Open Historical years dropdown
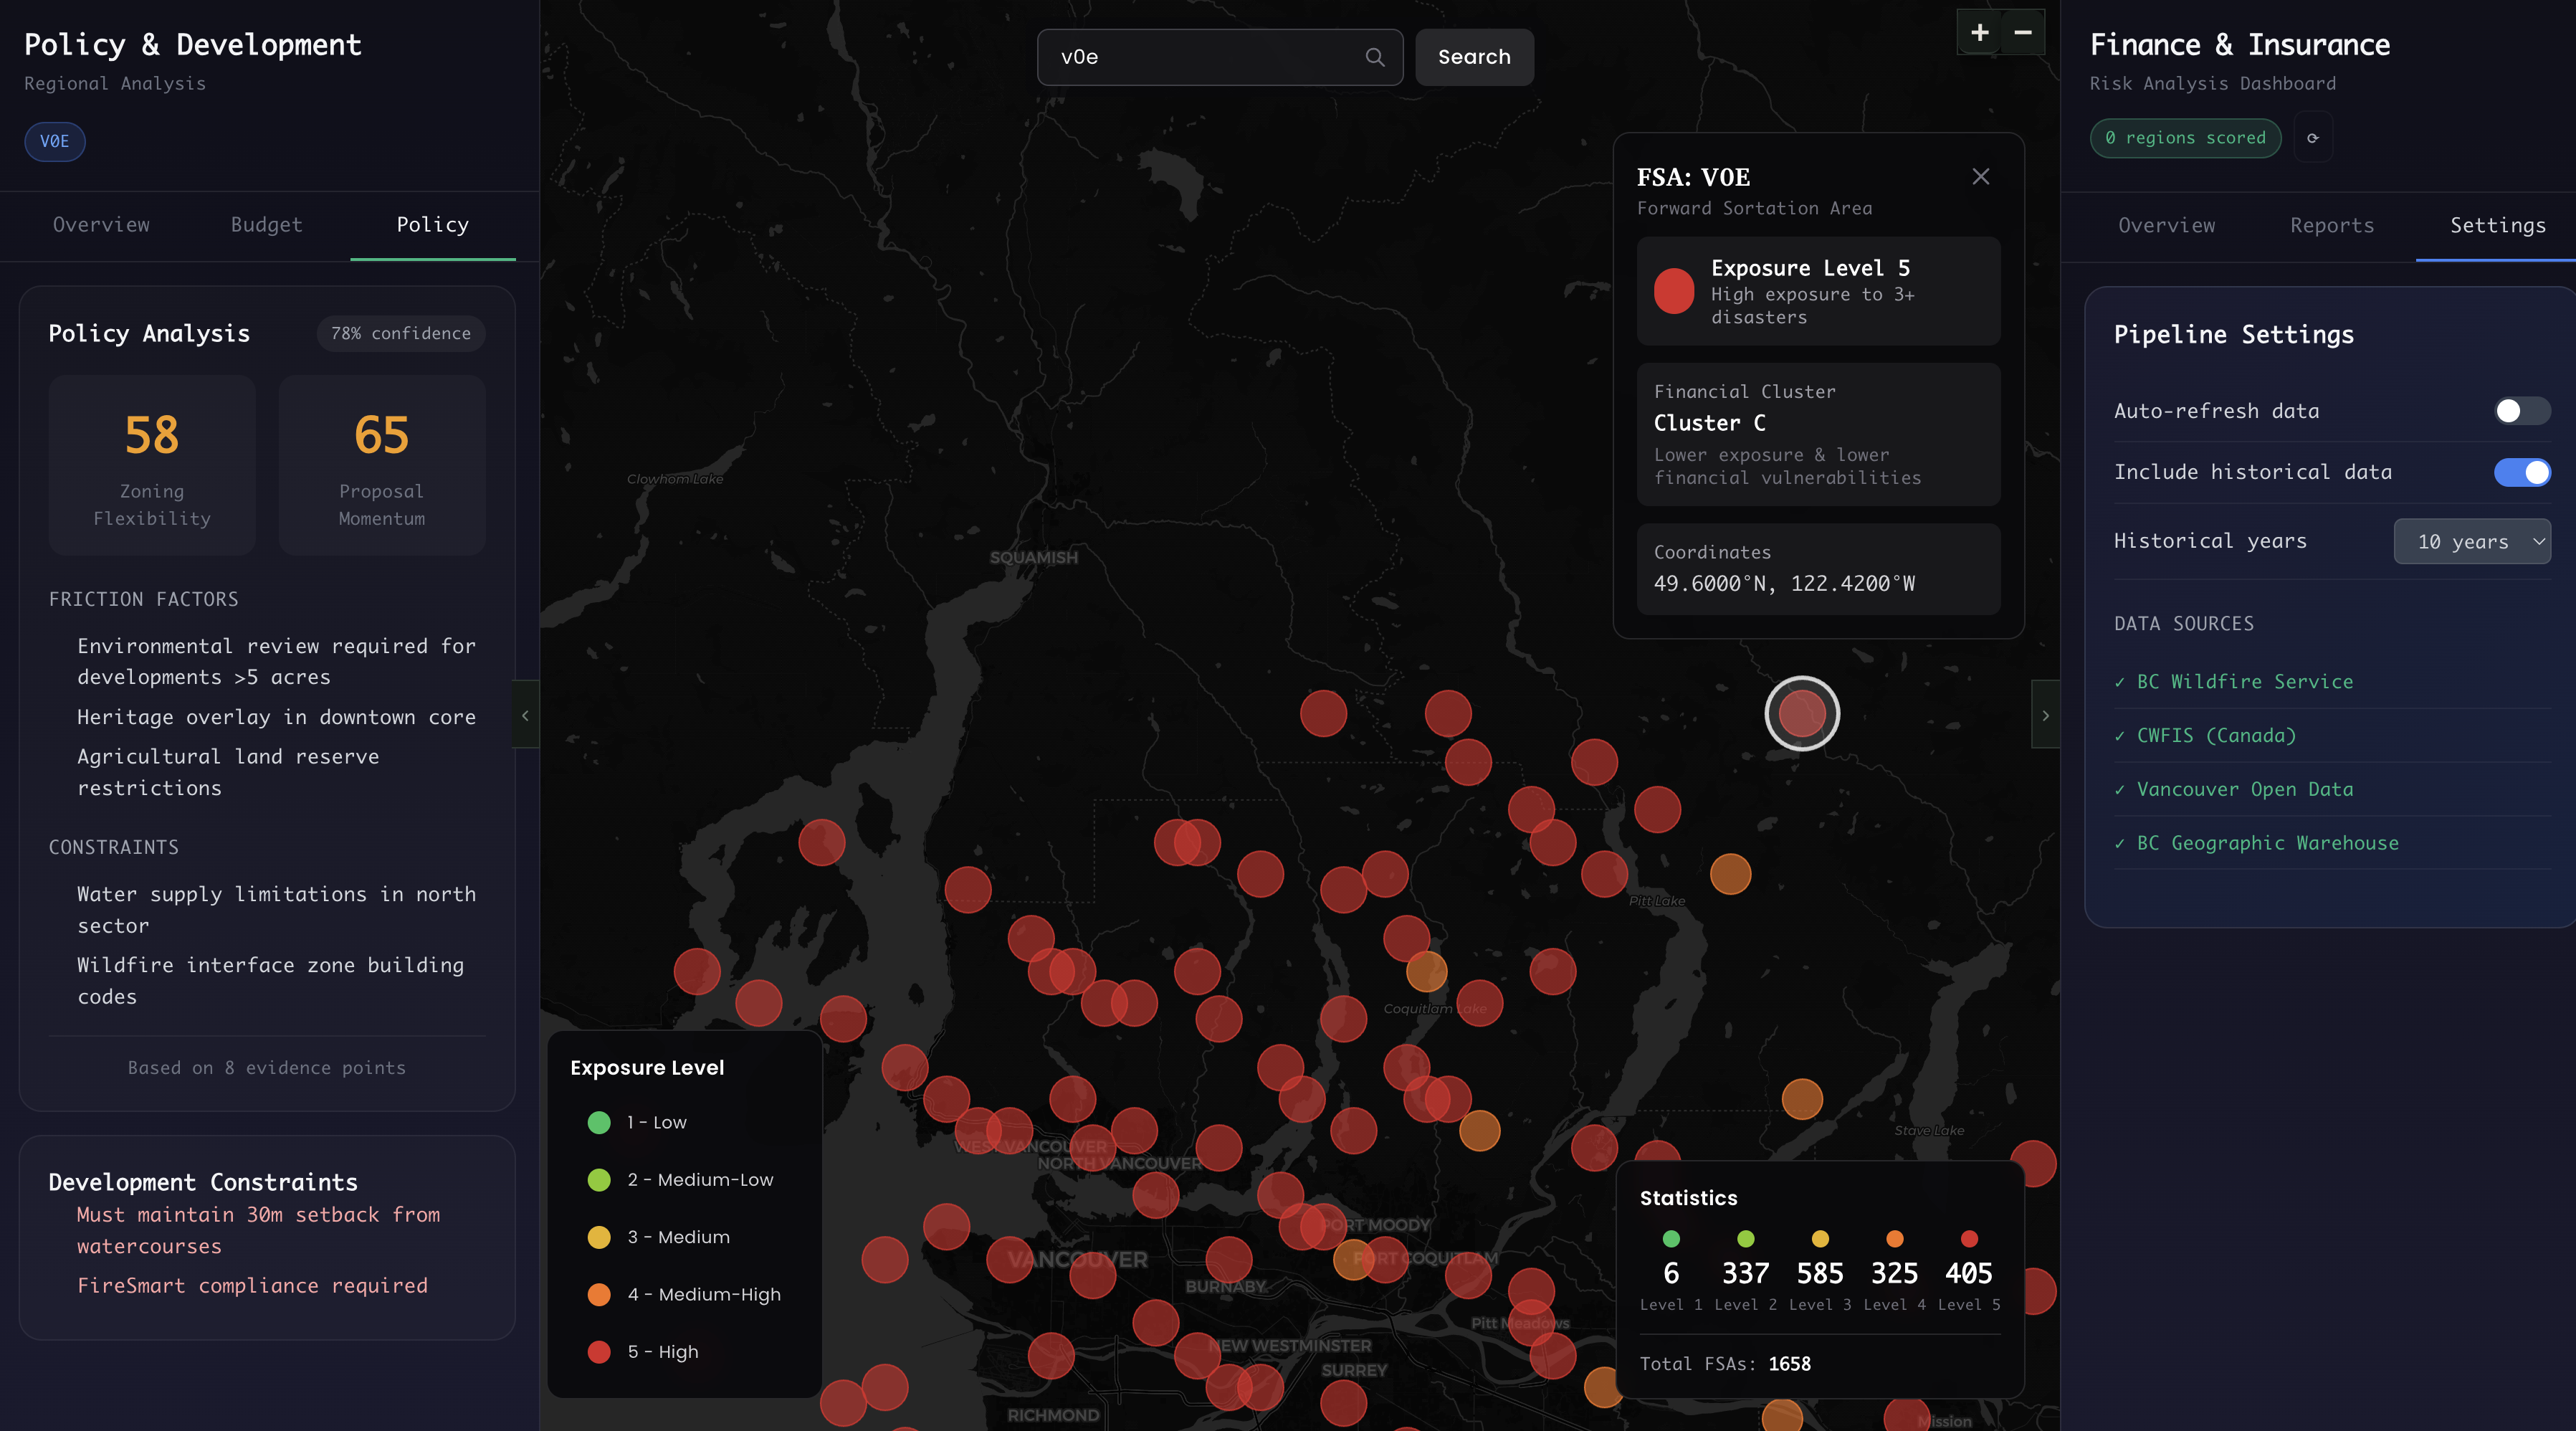This screenshot has height=1431, width=2576. click(2471, 541)
